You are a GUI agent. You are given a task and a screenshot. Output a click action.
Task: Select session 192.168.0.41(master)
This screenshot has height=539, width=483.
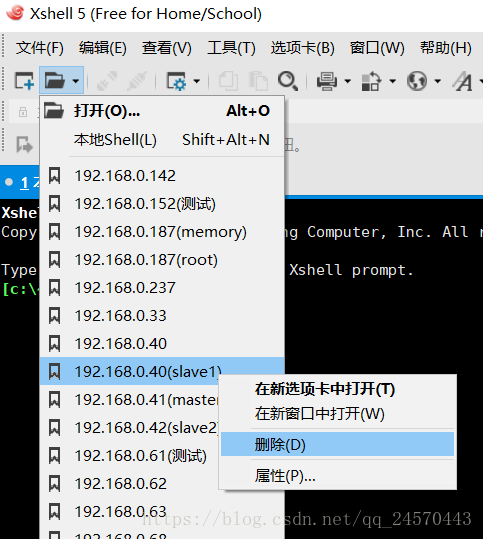(129, 400)
